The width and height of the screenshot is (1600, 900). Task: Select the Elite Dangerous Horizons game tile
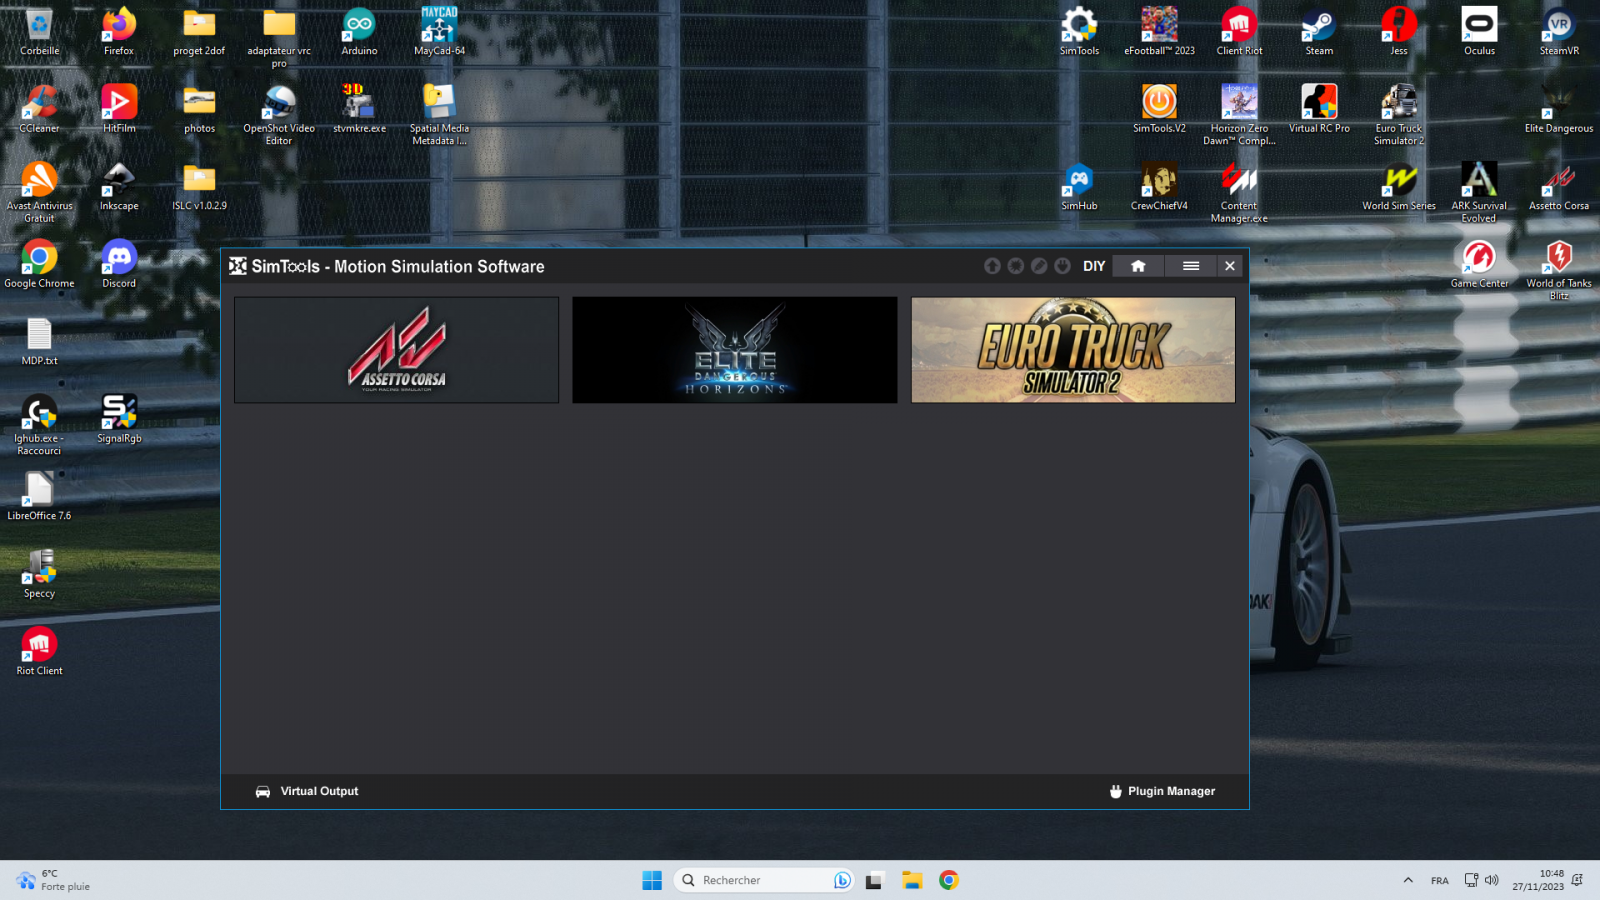click(x=735, y=350)
